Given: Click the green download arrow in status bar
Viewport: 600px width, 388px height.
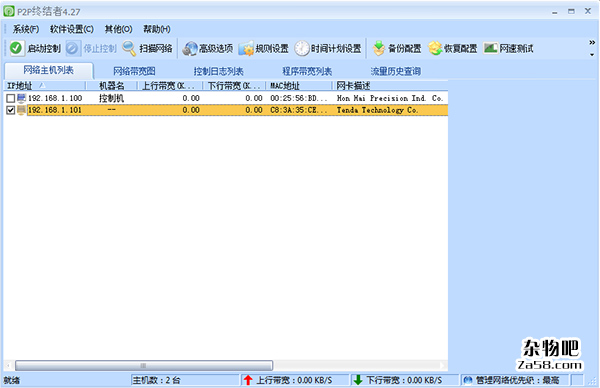Looking at the screenshot, I should [358, 380].
